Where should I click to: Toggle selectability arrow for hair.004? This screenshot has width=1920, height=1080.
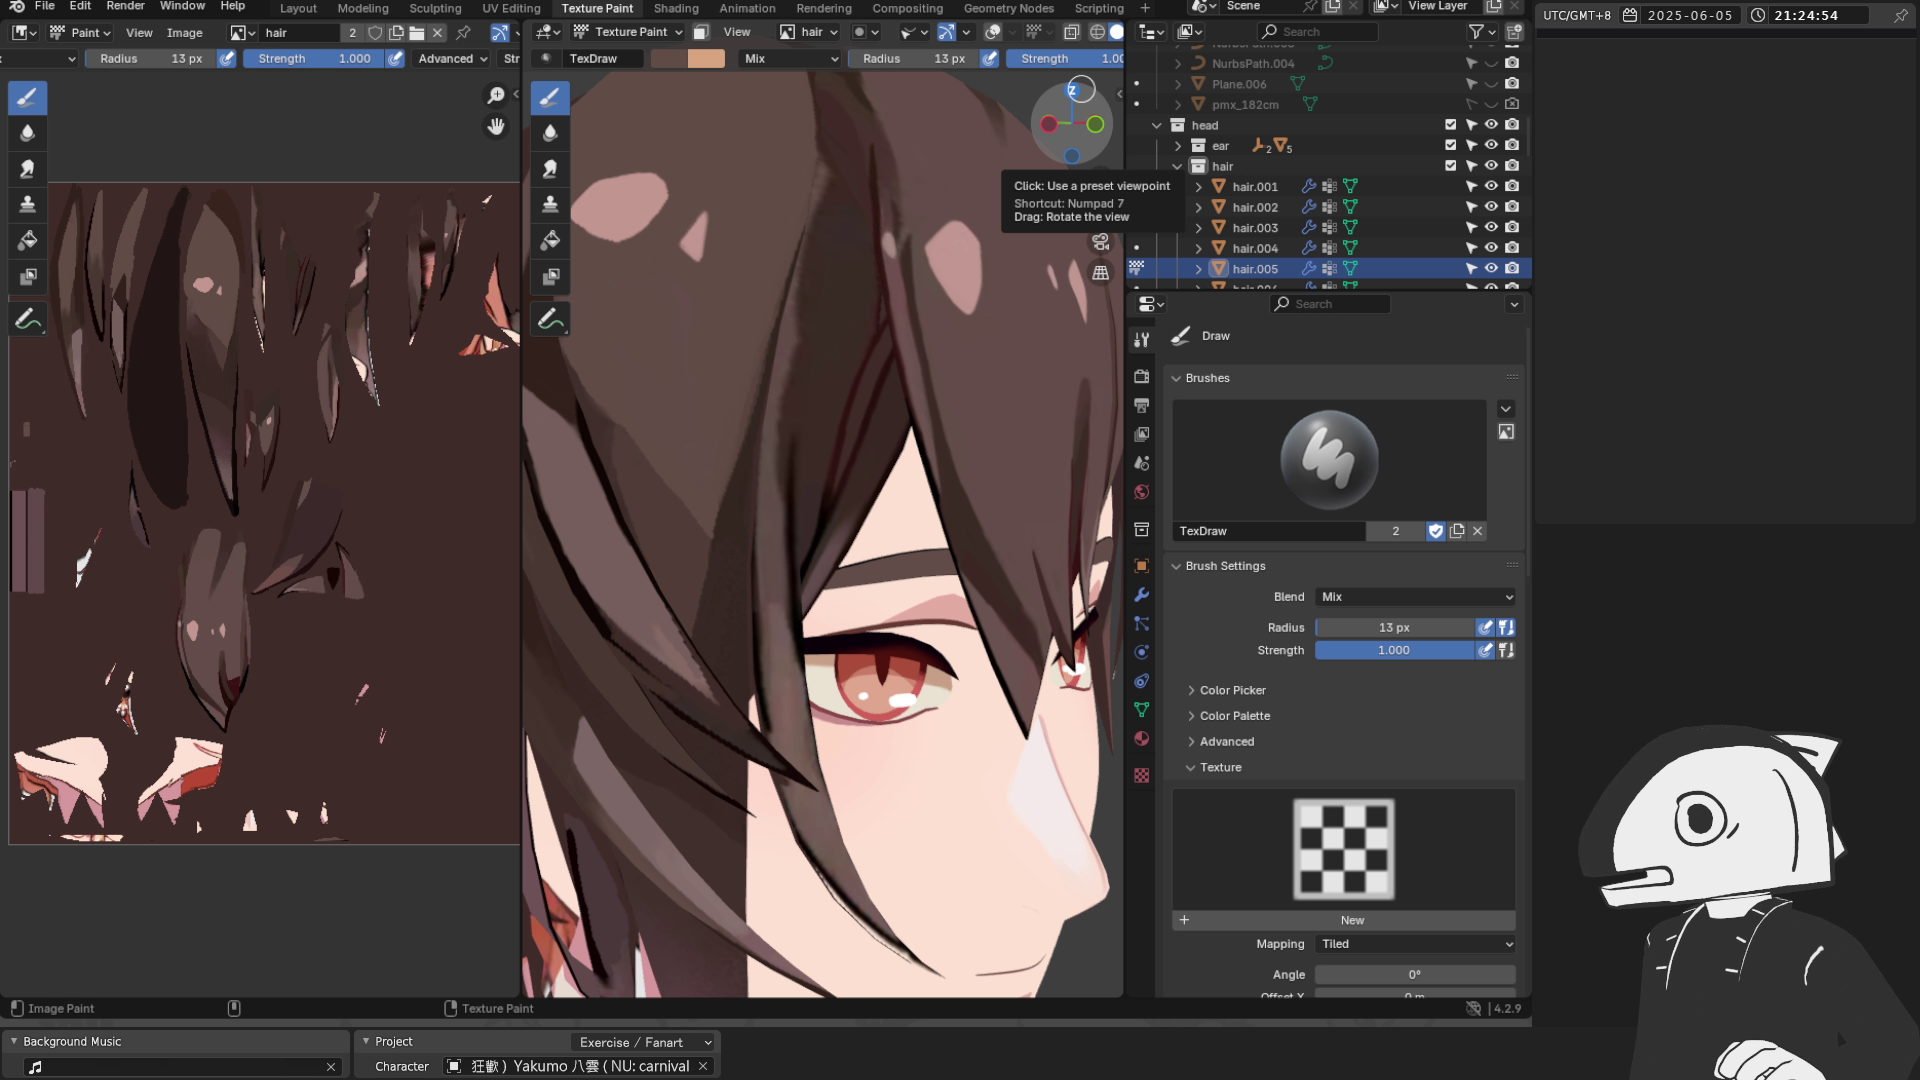pos(1471,248)
